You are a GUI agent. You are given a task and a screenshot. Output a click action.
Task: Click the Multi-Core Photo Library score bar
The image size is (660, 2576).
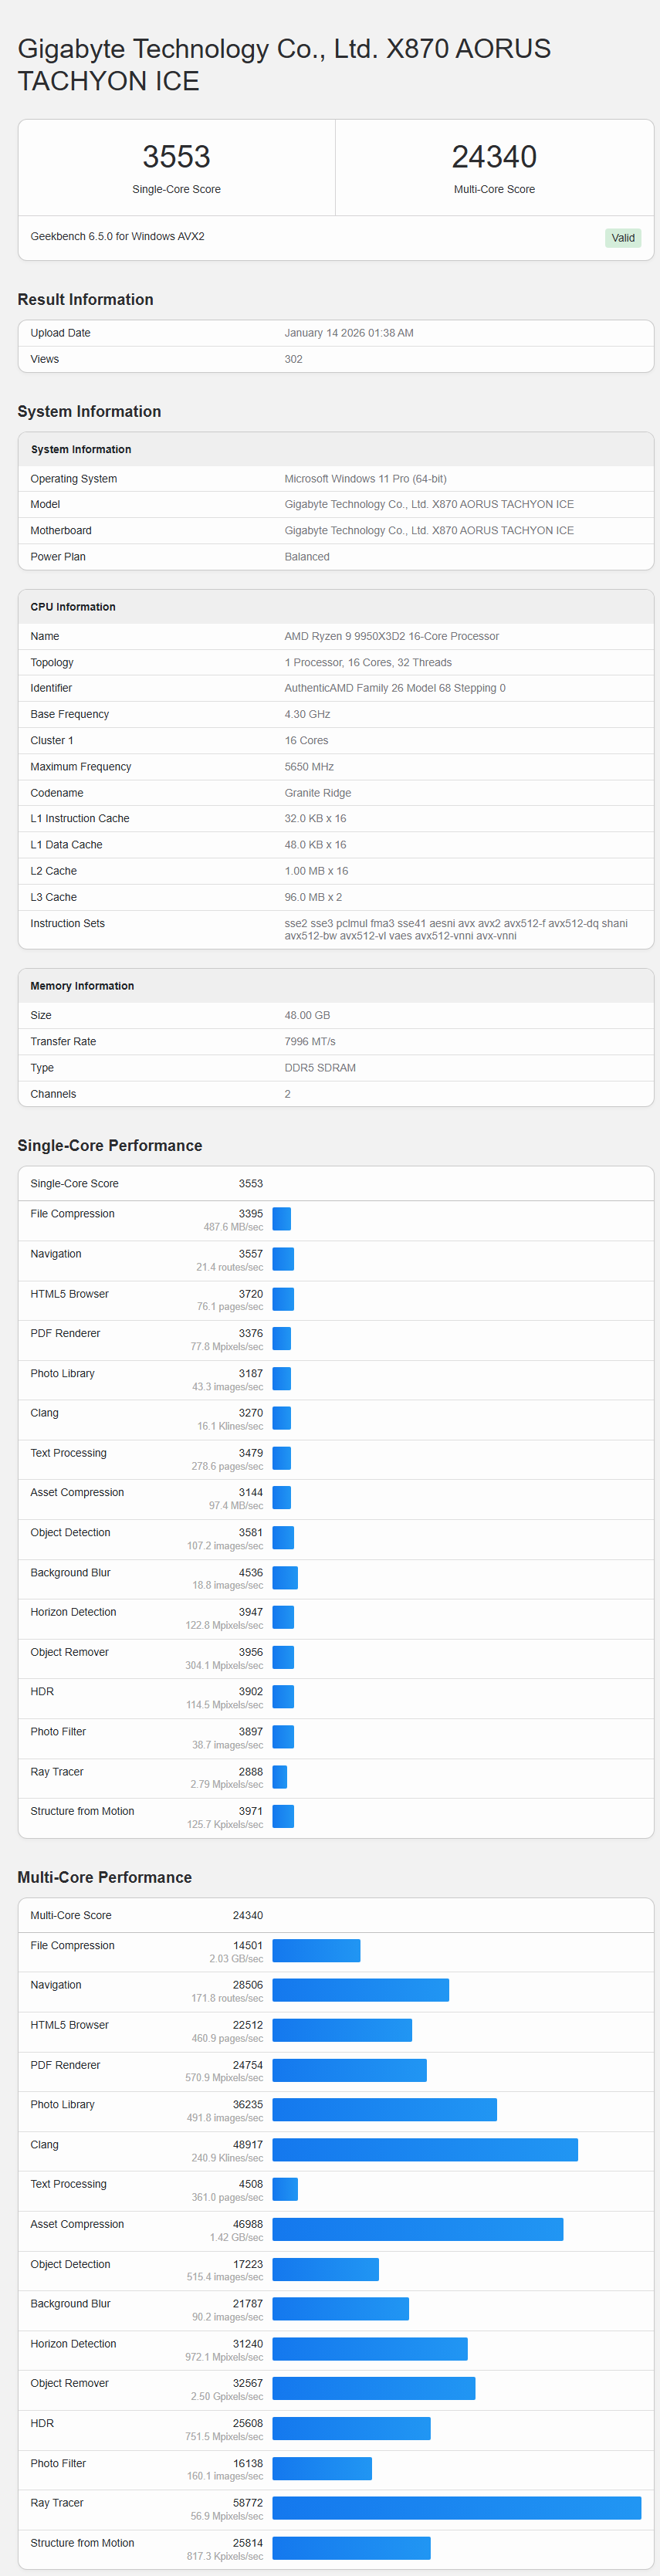(x=384, y=2109)
